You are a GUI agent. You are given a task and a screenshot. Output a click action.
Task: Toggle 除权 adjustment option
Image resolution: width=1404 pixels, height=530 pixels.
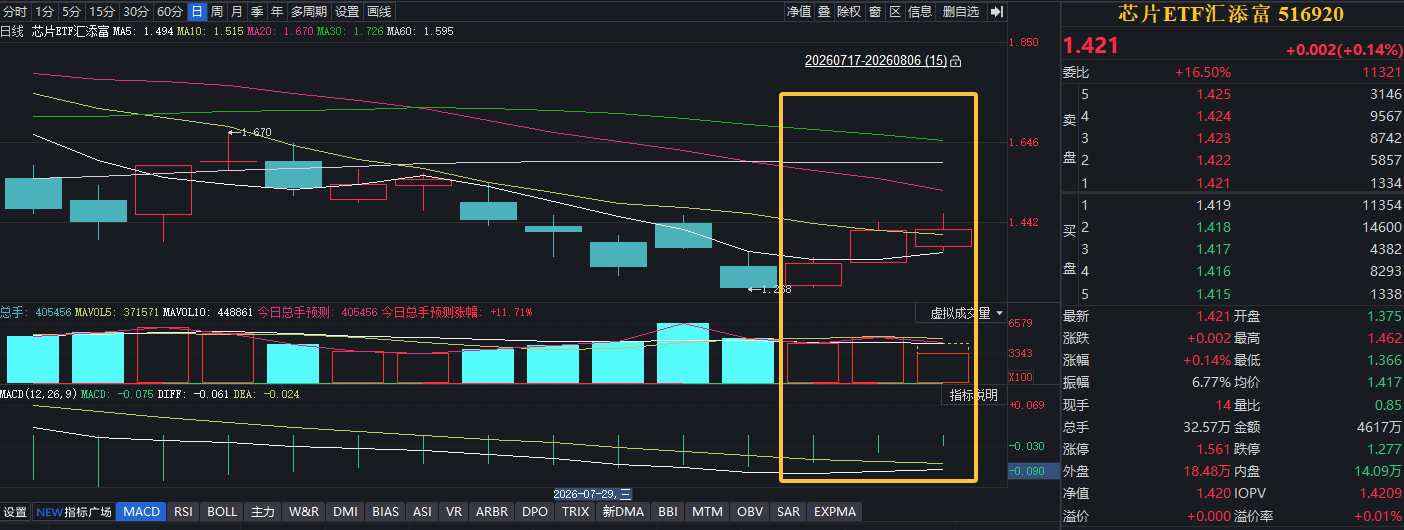849,12
